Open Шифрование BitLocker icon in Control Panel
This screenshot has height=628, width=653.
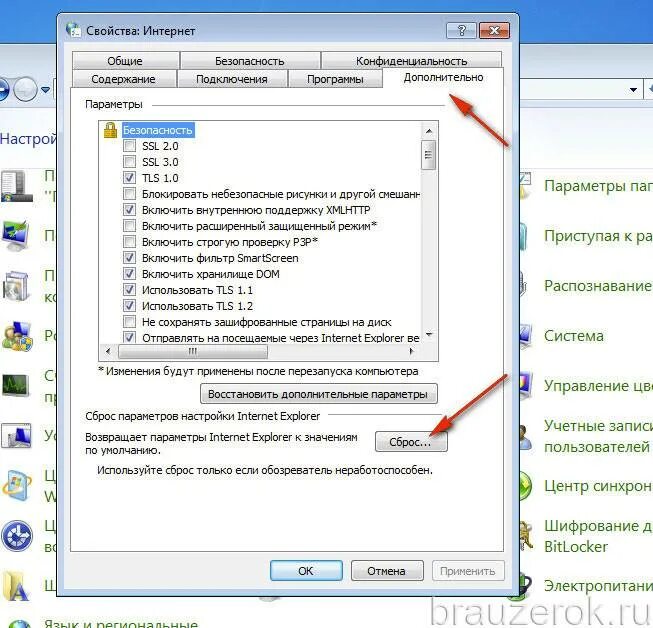coord(526,536)
